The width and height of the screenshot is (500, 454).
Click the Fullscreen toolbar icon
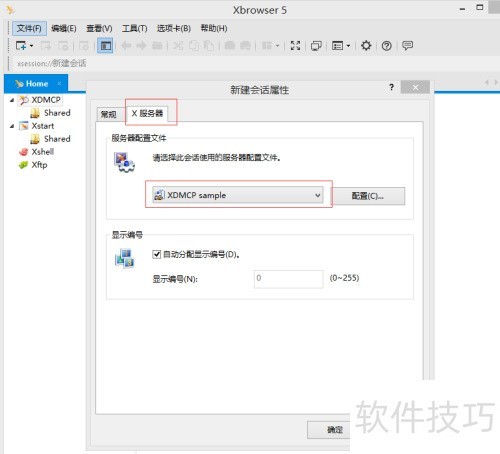(x=295, y=45)
